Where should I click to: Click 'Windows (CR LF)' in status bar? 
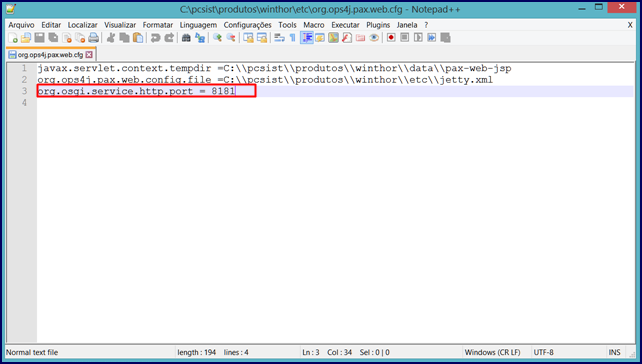point(493,352)
